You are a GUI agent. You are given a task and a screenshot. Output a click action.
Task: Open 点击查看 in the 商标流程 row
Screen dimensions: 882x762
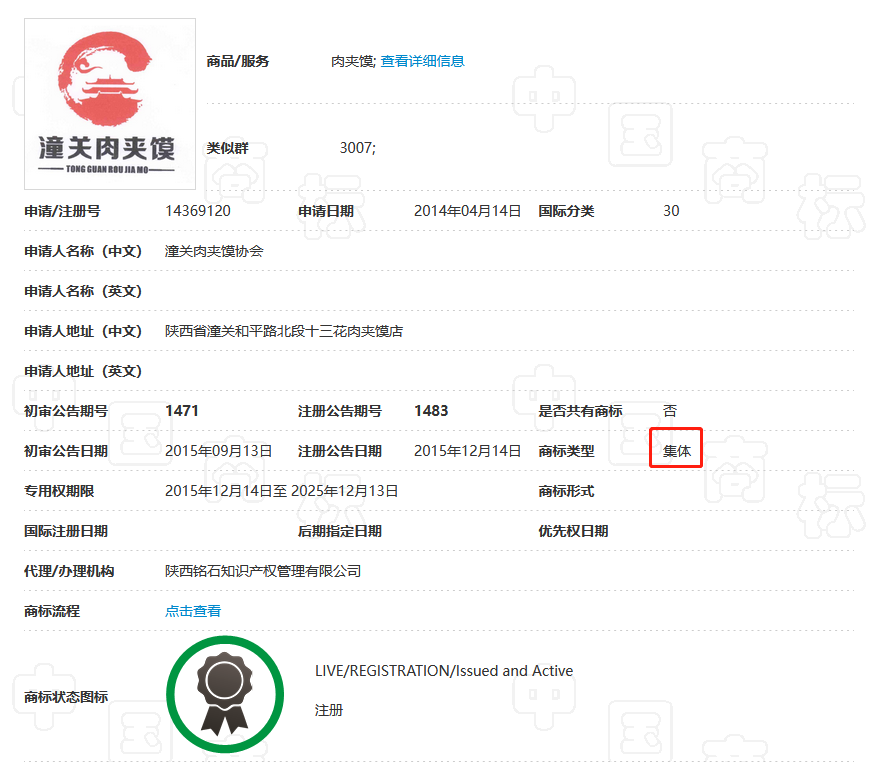coord(192,610)
